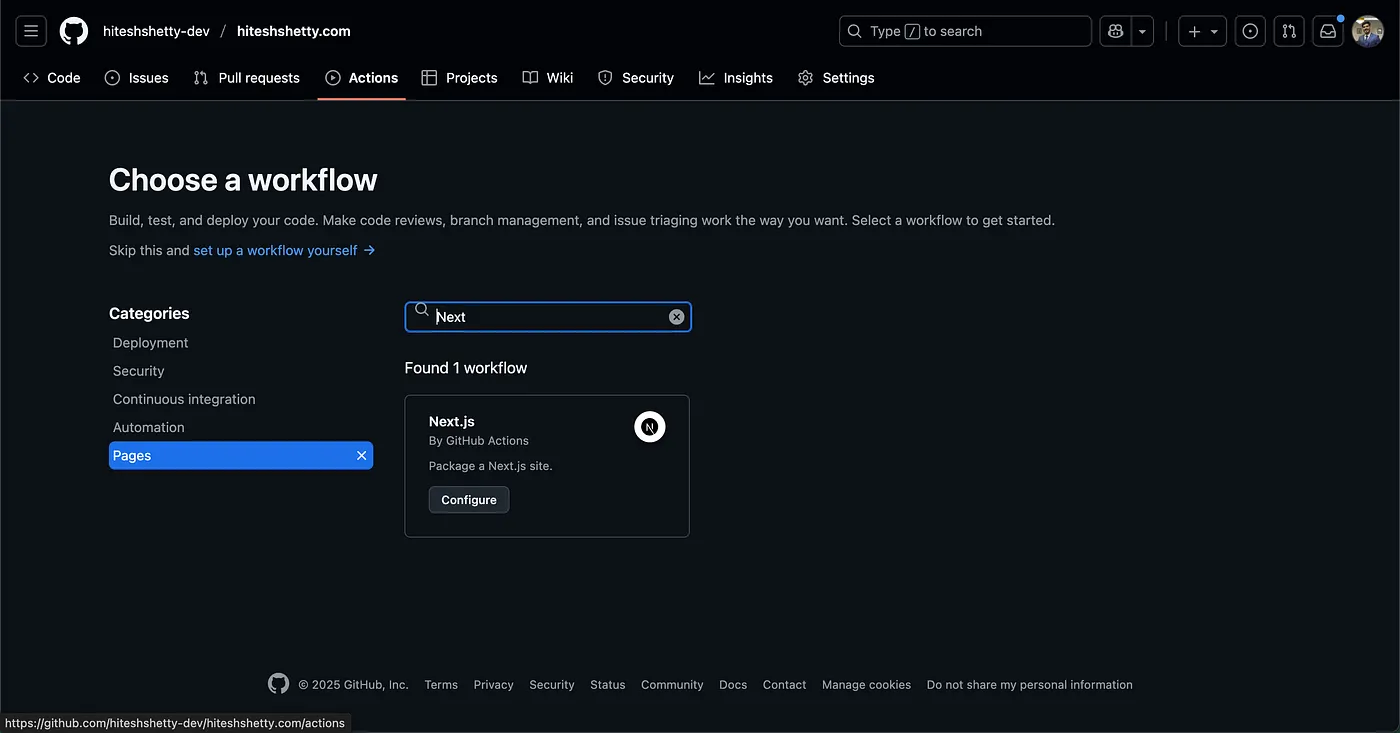This screenshot has height=733, width=1400.
Task: Open the issues icon in header
Action: (x=1250, y=31)
